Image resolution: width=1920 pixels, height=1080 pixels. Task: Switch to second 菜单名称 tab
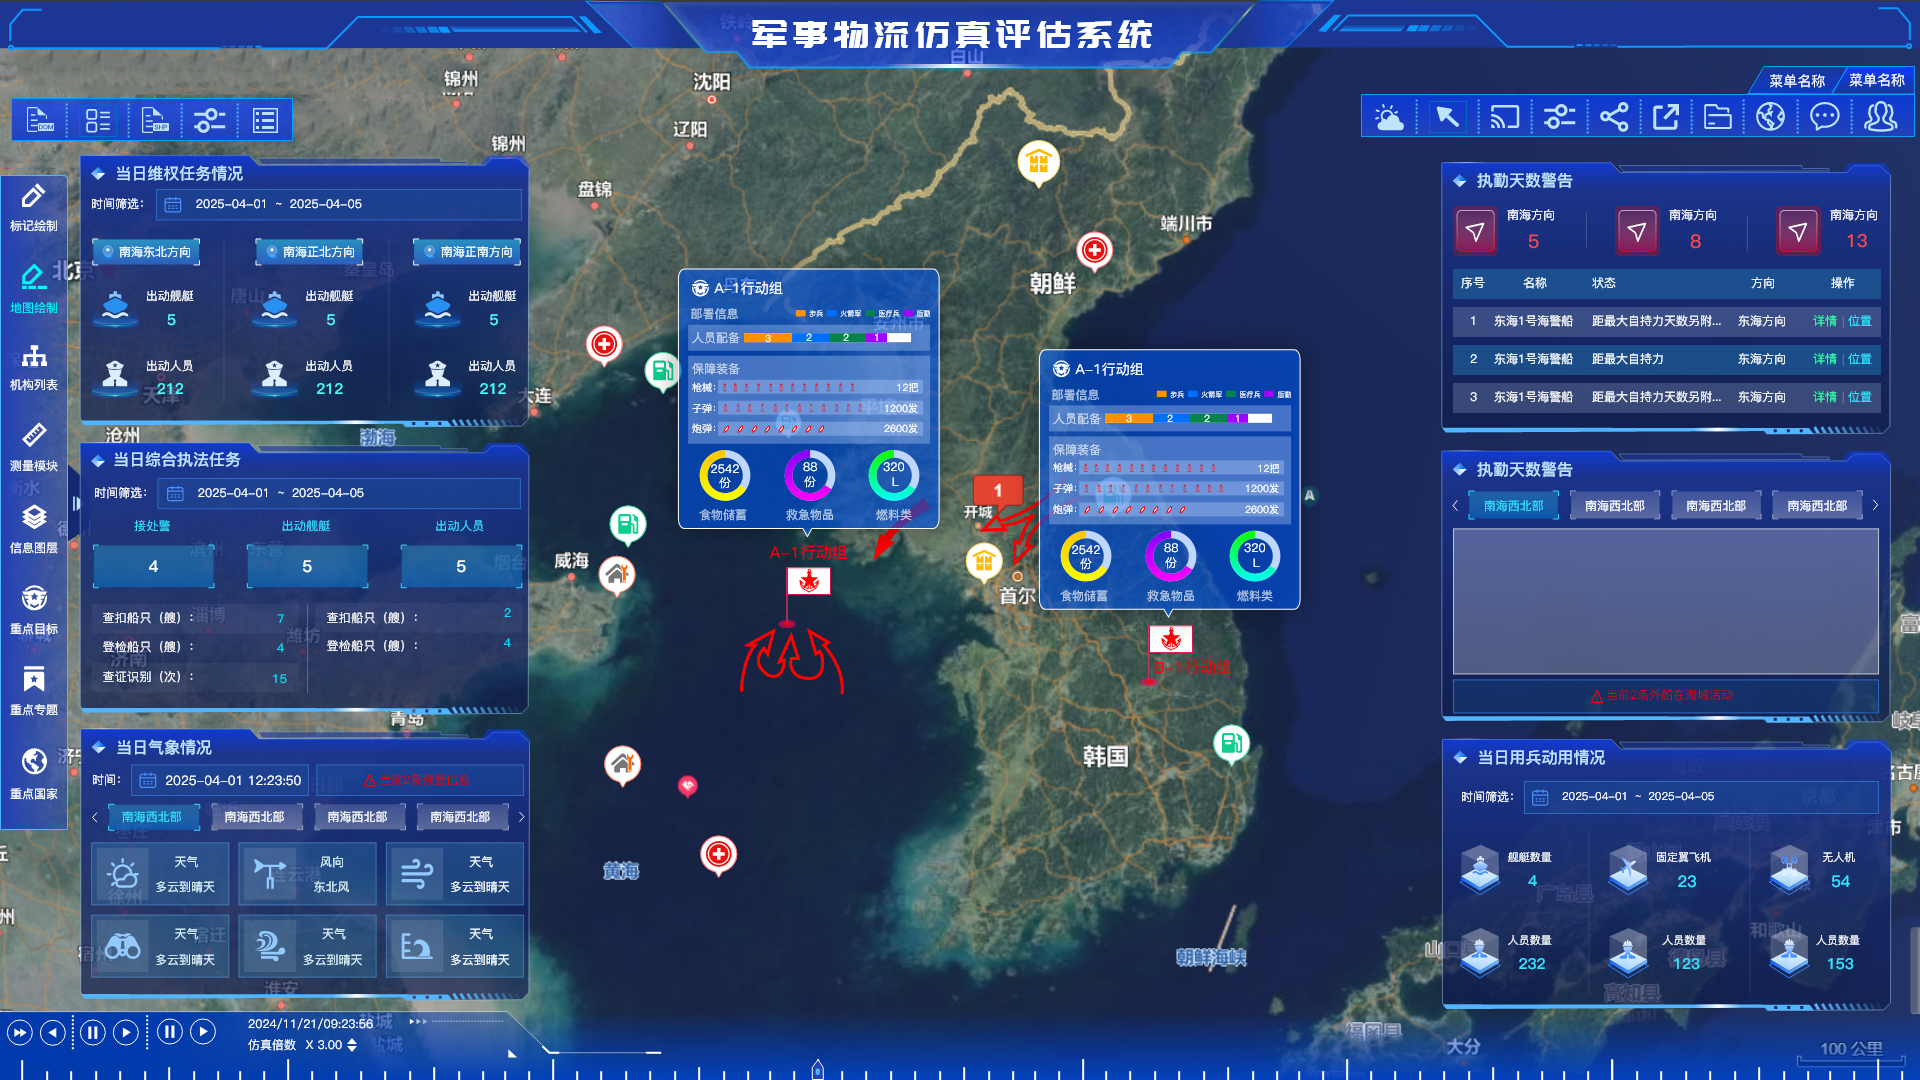pos(1876,80)
